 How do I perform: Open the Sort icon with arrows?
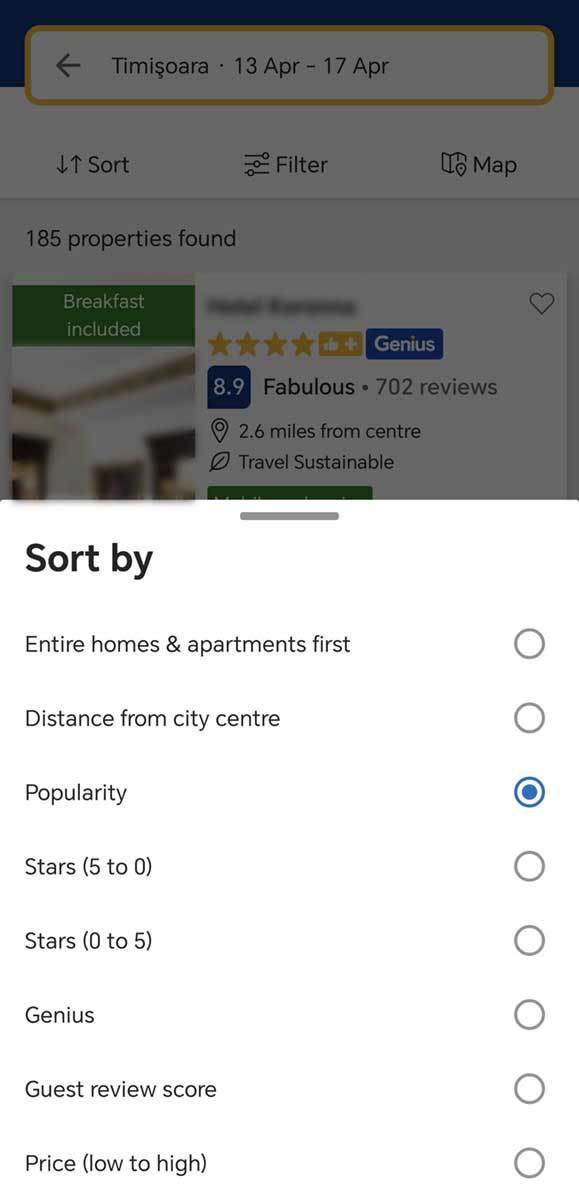coord(91,165)
